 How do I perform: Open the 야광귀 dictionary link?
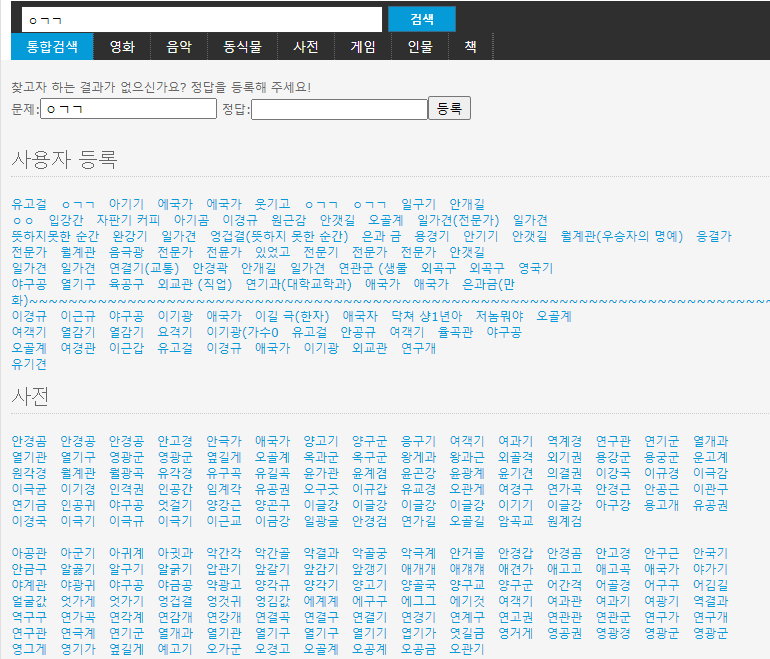tap(78, 585)
